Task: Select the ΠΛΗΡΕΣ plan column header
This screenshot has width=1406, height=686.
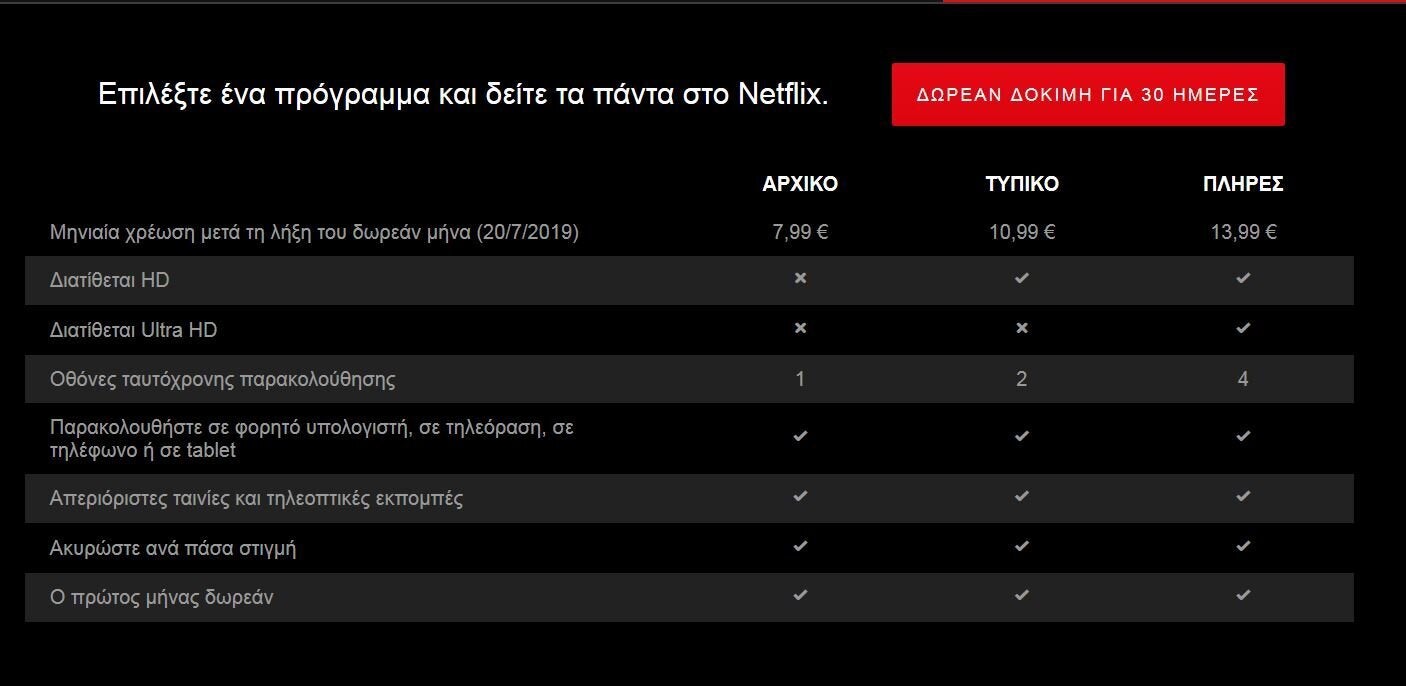Action: [x=1243, y=184]
